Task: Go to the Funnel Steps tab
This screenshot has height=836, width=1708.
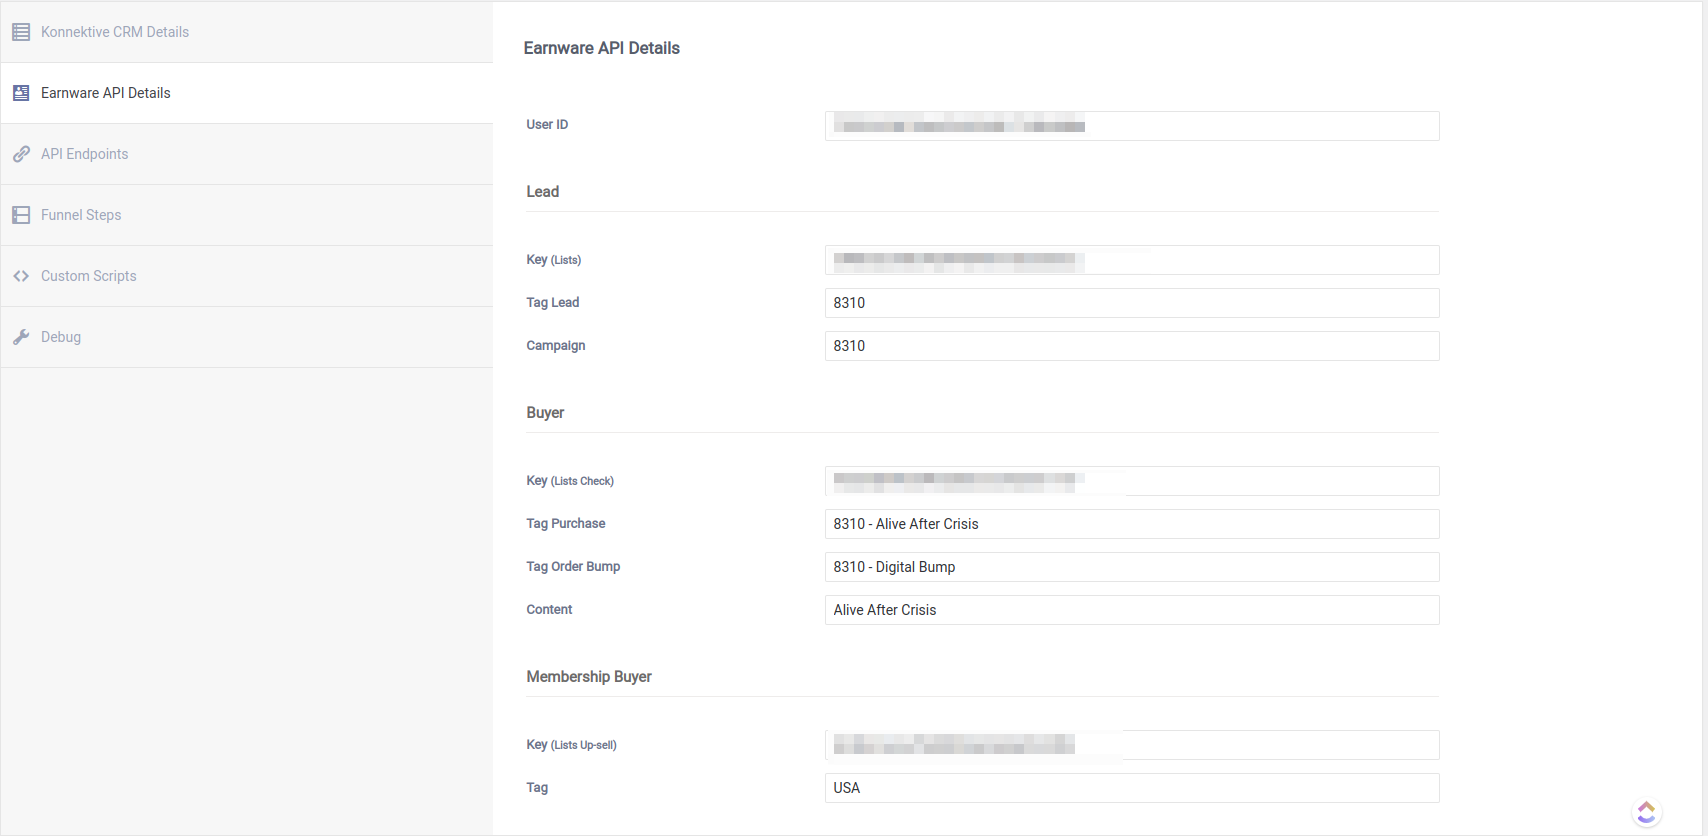Action: tap(81, 215)
